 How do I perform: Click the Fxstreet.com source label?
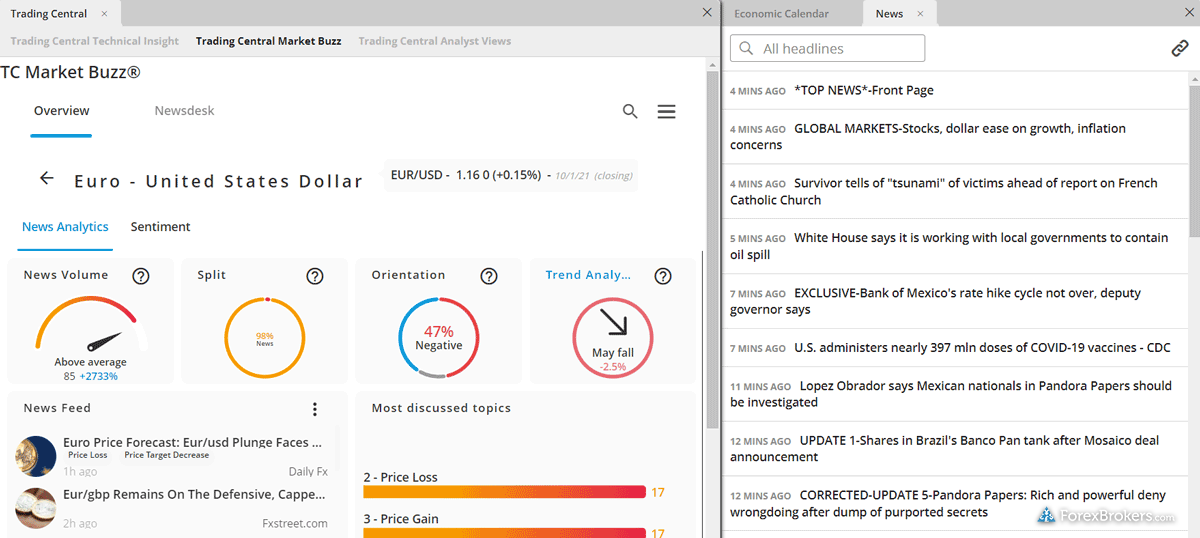click(x=295, y=523)
